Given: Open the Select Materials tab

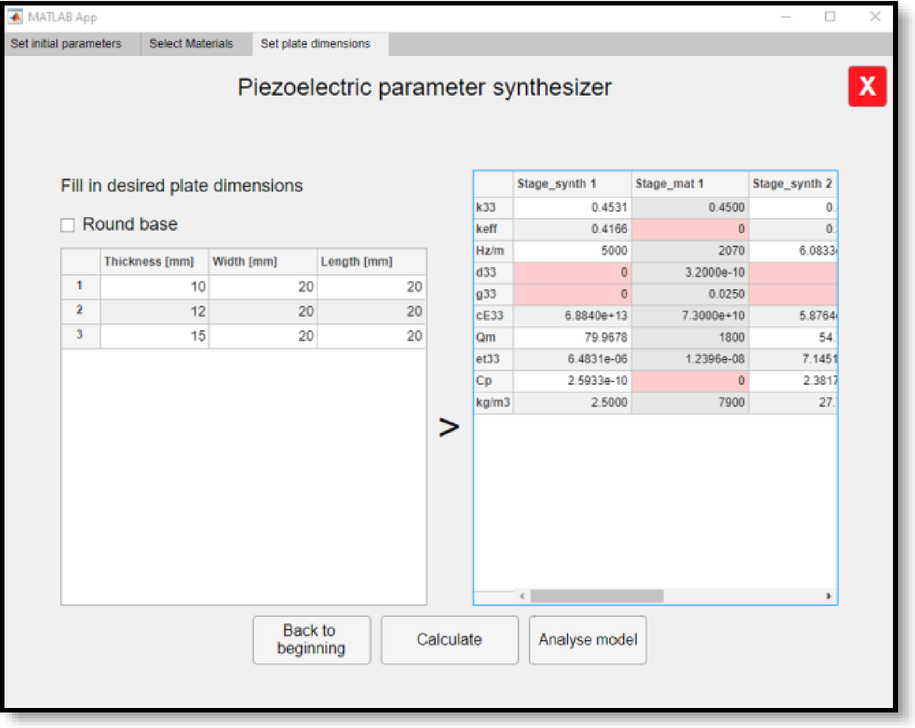Looking at the screenshot, I should pos(191,44).
